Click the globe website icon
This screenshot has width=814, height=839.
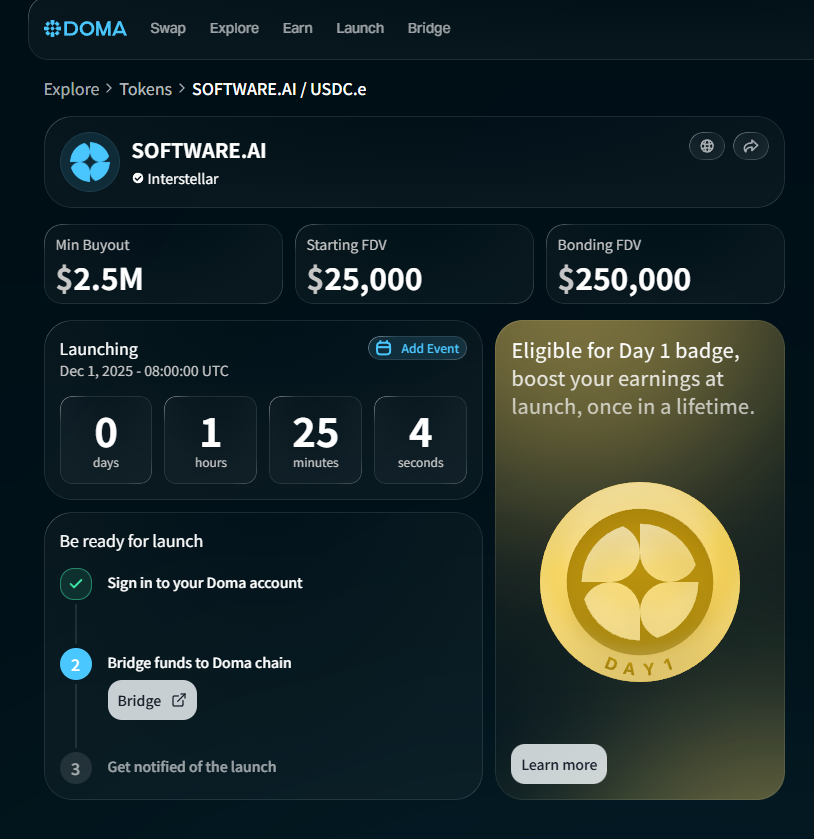point(707,146)
